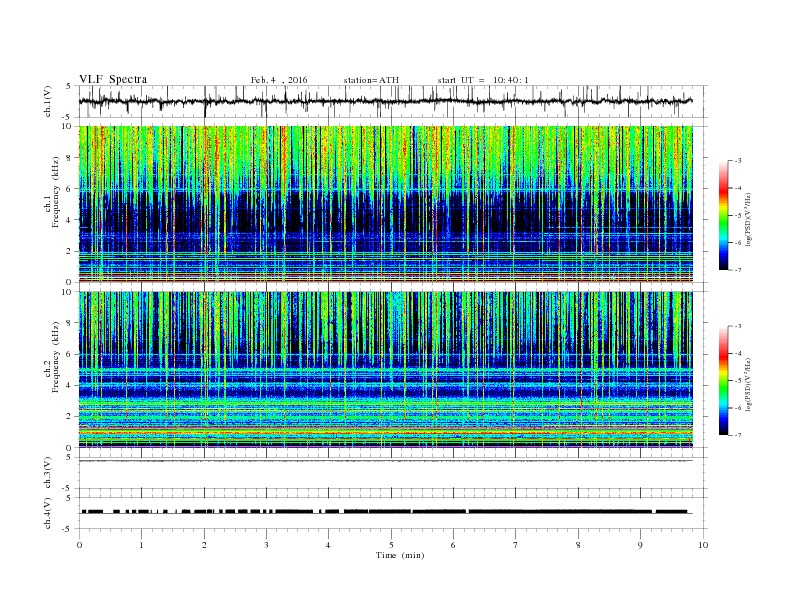The width and height of the screenshot is (792, 612).
Task: Click the "-3" label on upper color bar
Action: [x=738, y=161]
